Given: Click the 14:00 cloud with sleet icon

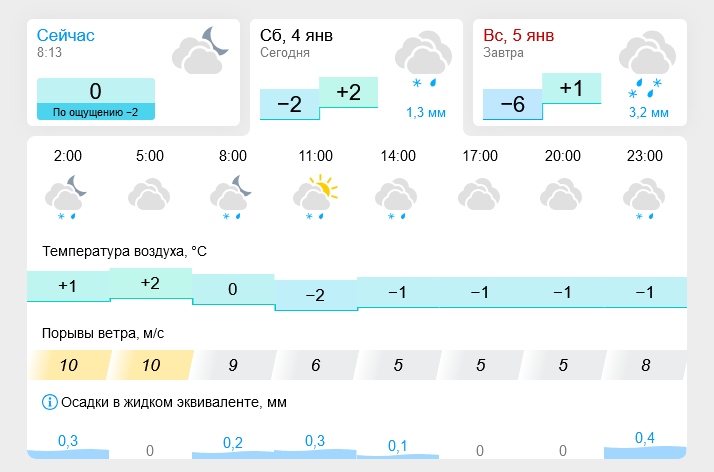Looking at the screenshot, I should (396, 198).
